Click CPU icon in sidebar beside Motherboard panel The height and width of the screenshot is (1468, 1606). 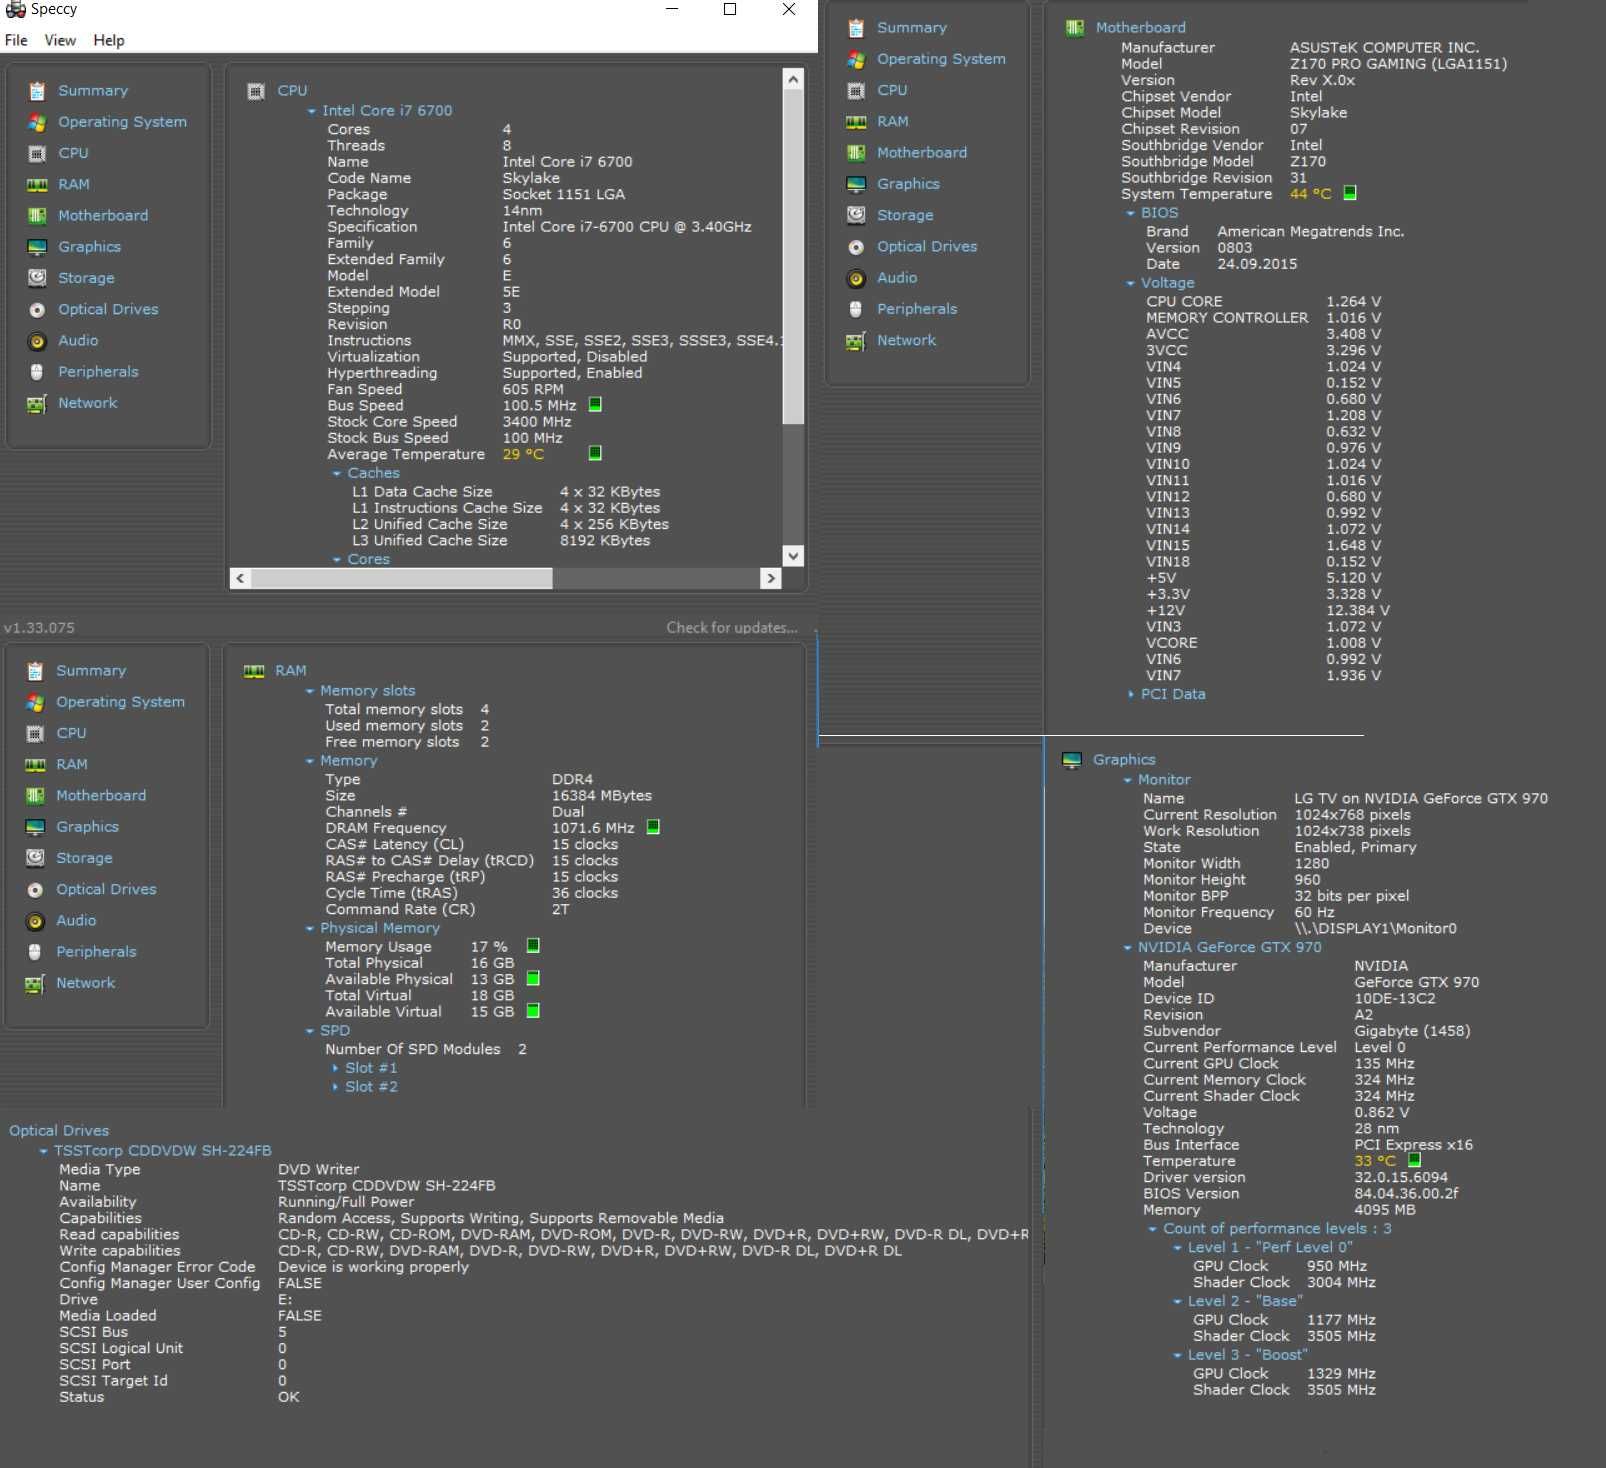856,90
